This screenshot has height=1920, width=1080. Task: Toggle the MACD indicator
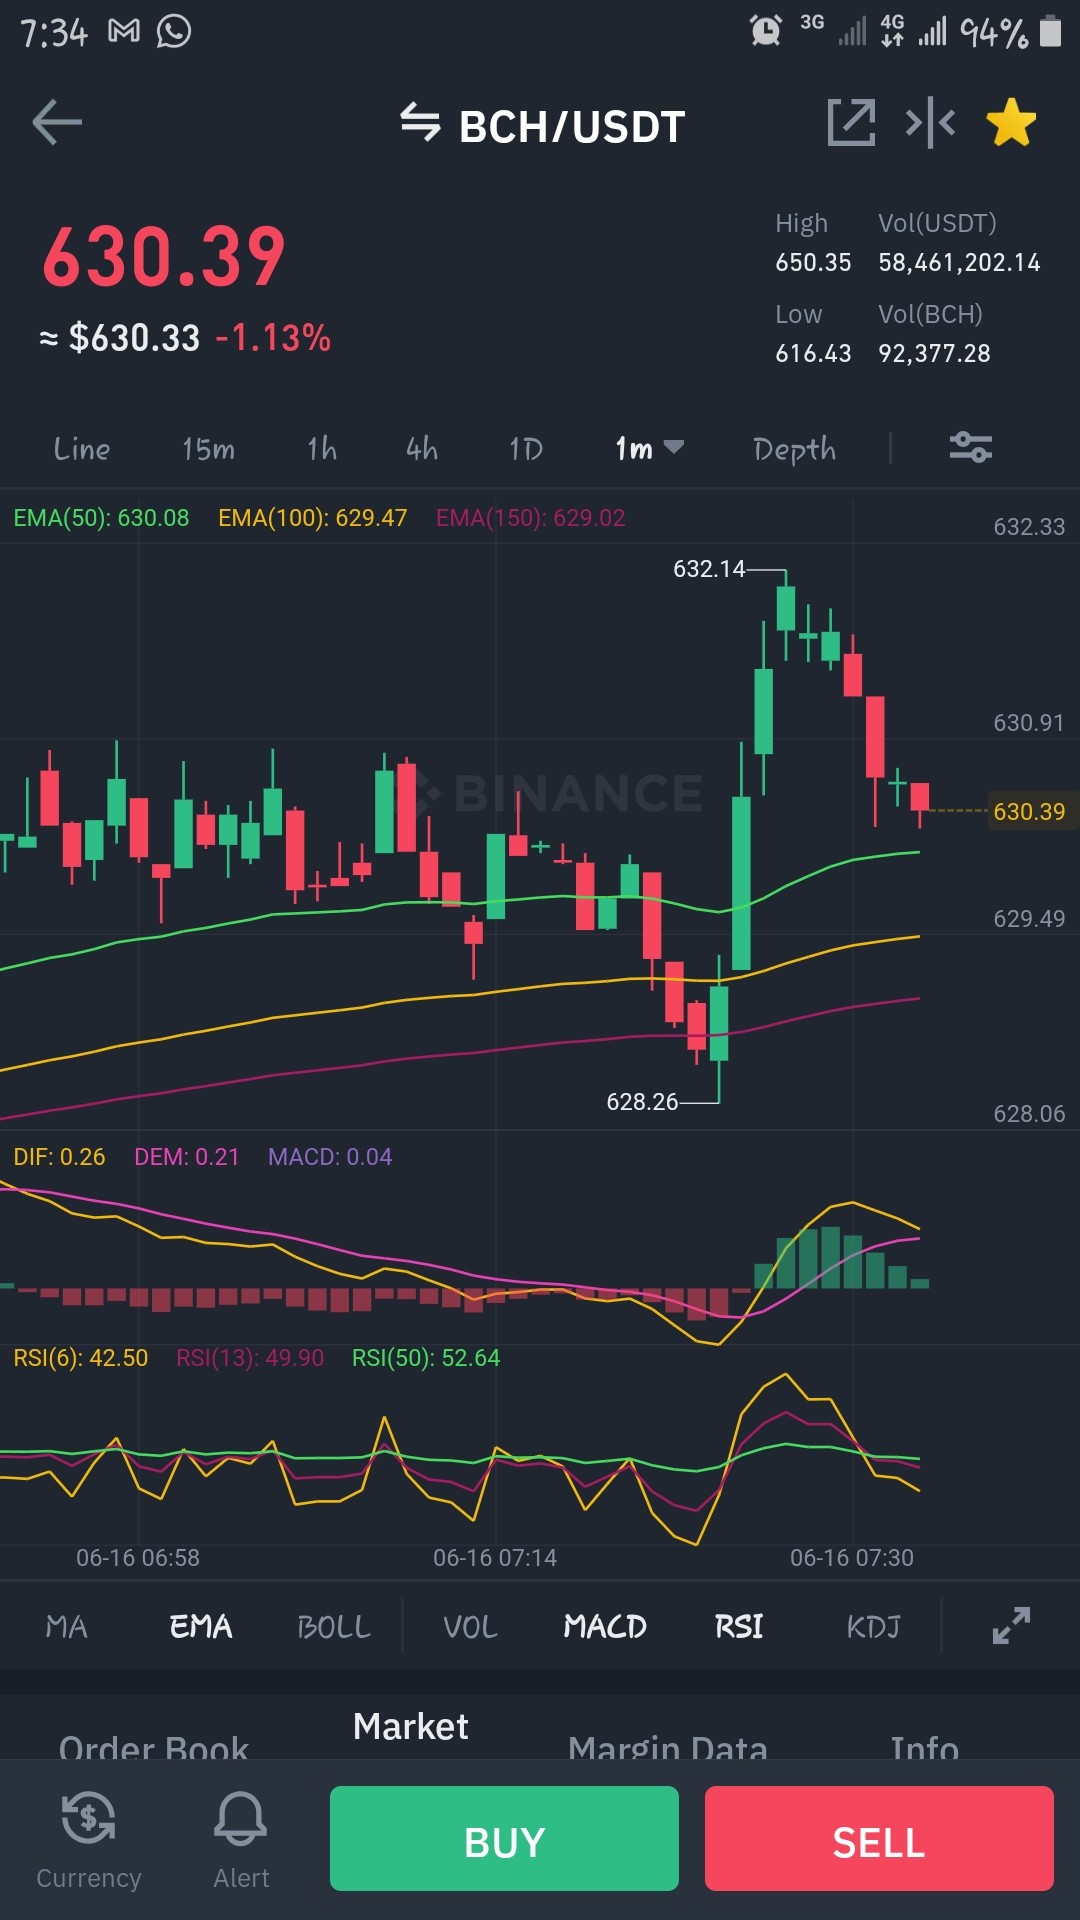(x=605, y=1627)
